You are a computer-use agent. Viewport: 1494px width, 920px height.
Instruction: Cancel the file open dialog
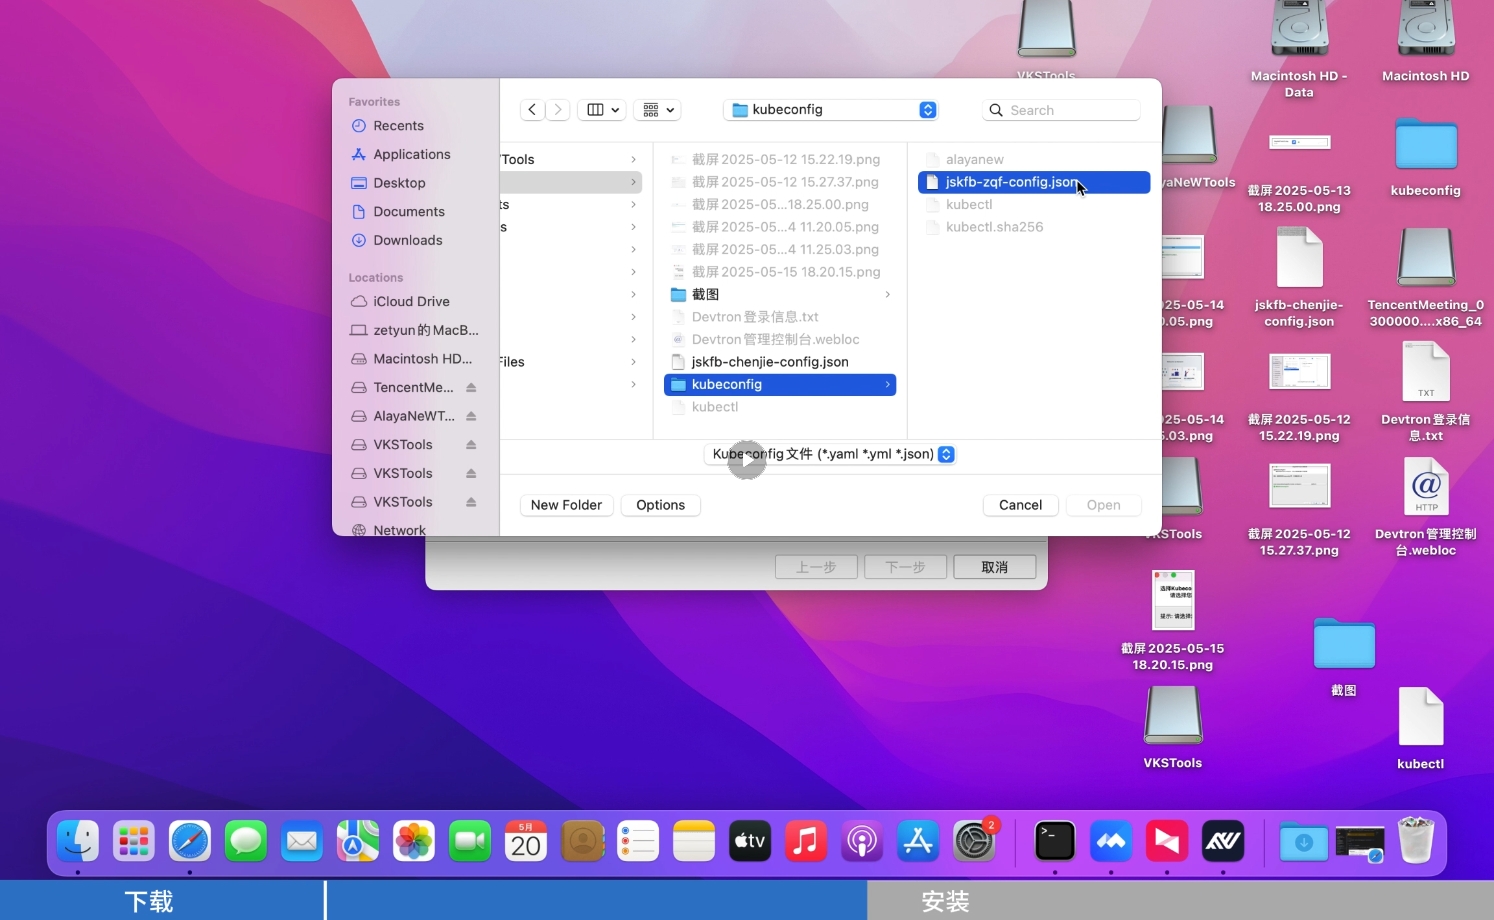(x=1020, y=505)
